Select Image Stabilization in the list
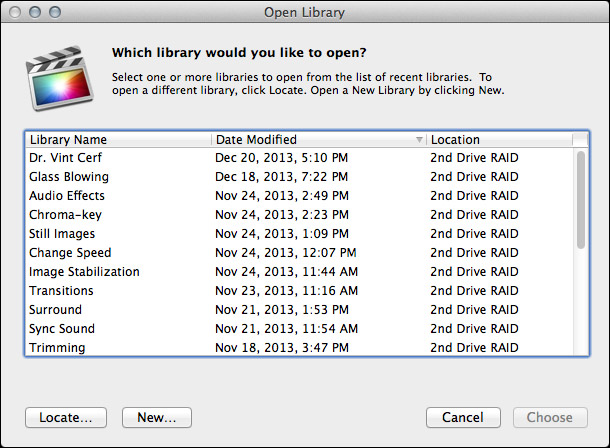Image resolution: width=610 pixels, height=448 pixels. (299, 271)
